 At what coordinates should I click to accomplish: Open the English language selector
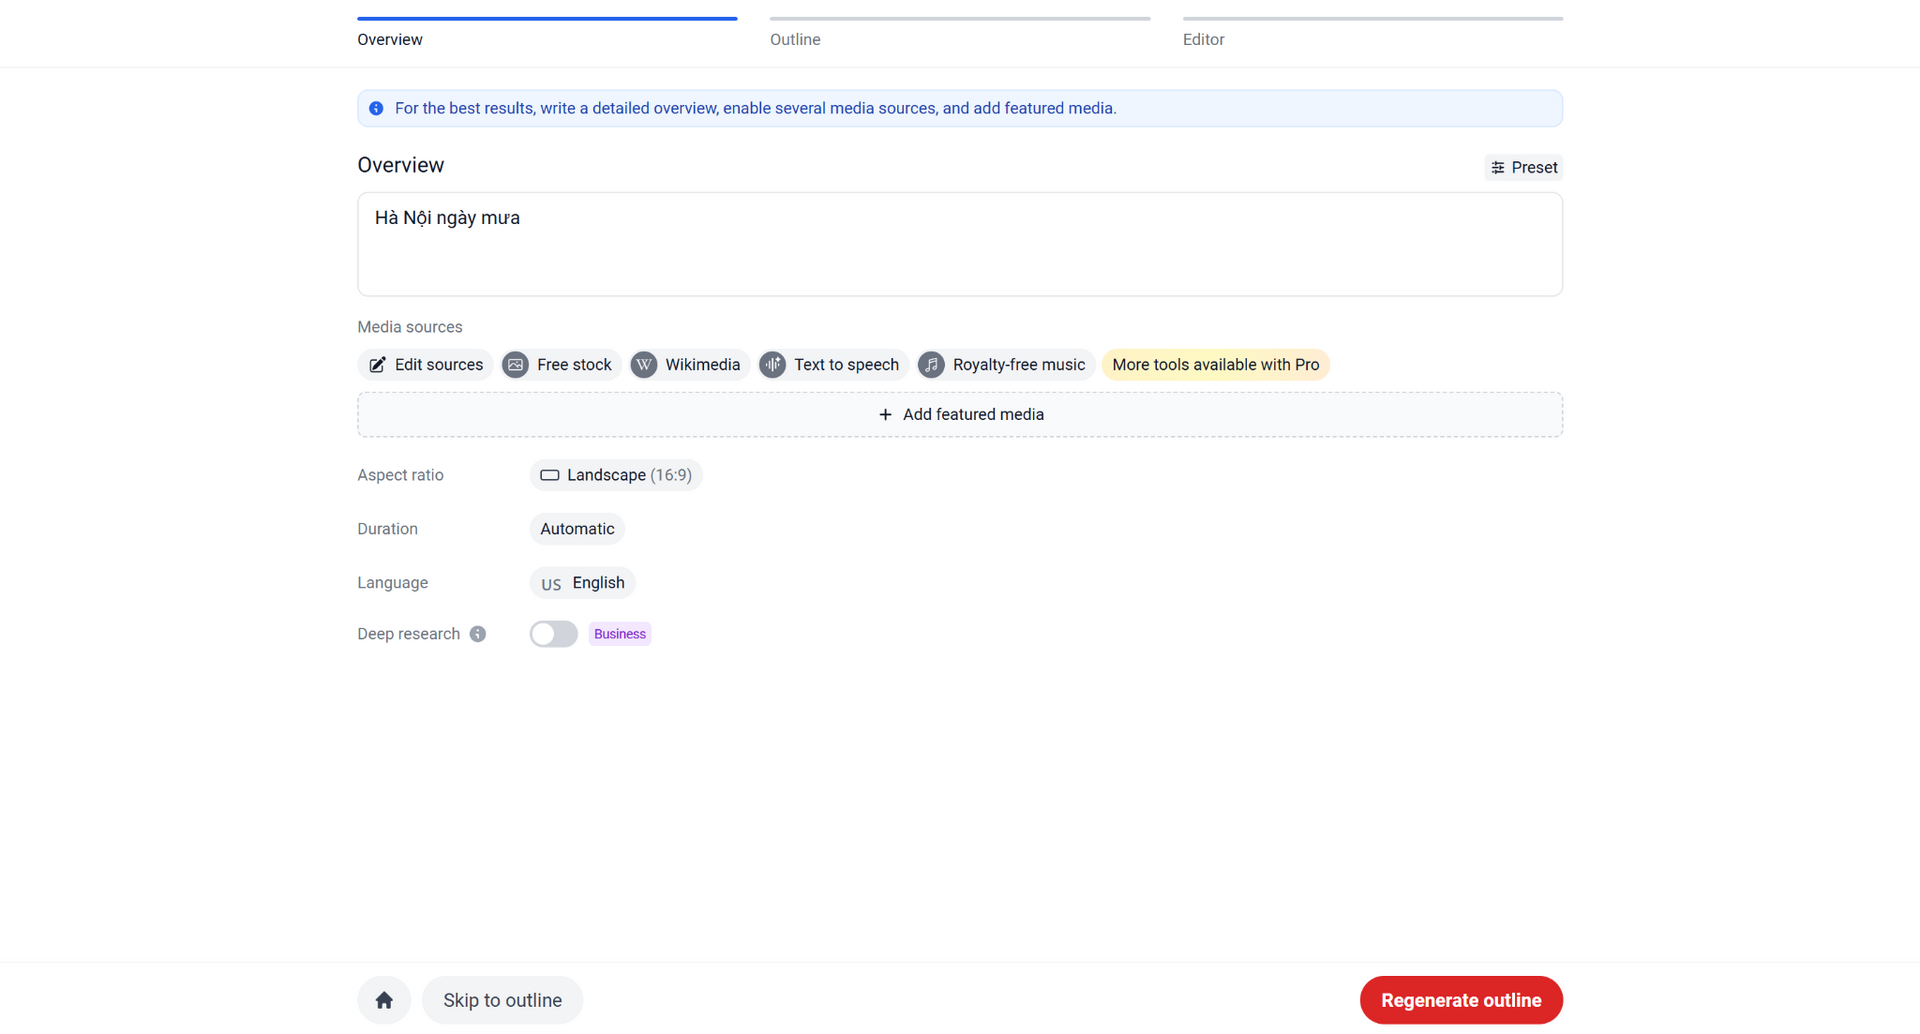click(x=583, y=583)
